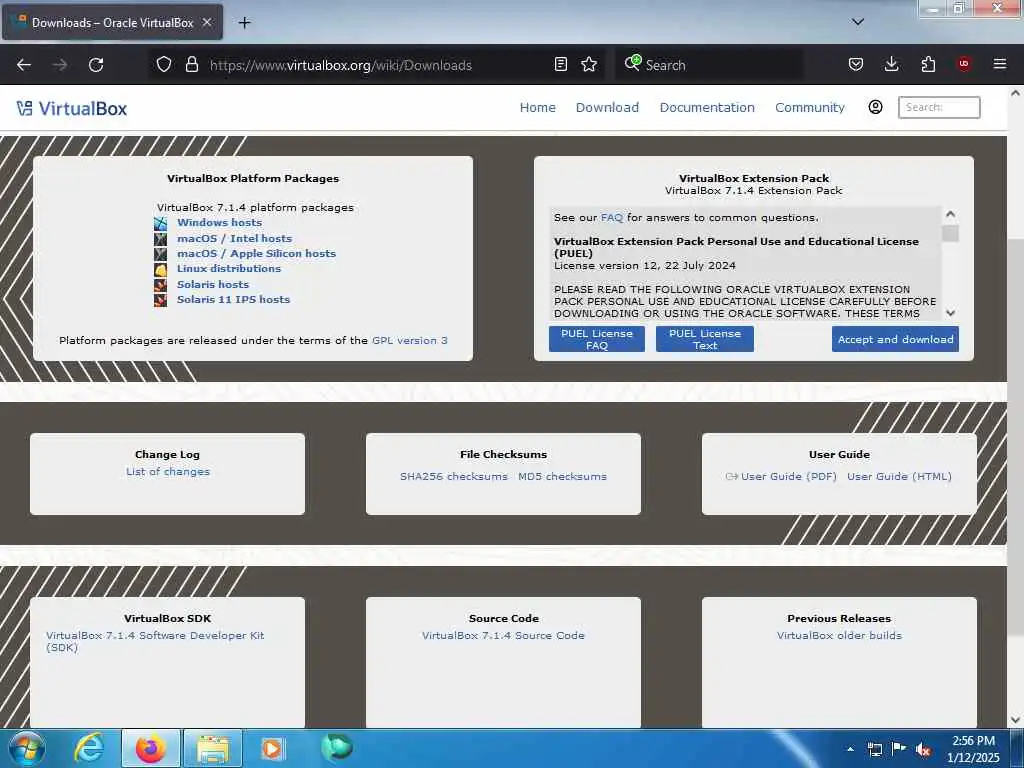
Task: Click the taskbar clock showing 2:56 PM
Action: (x=973, y=749)
